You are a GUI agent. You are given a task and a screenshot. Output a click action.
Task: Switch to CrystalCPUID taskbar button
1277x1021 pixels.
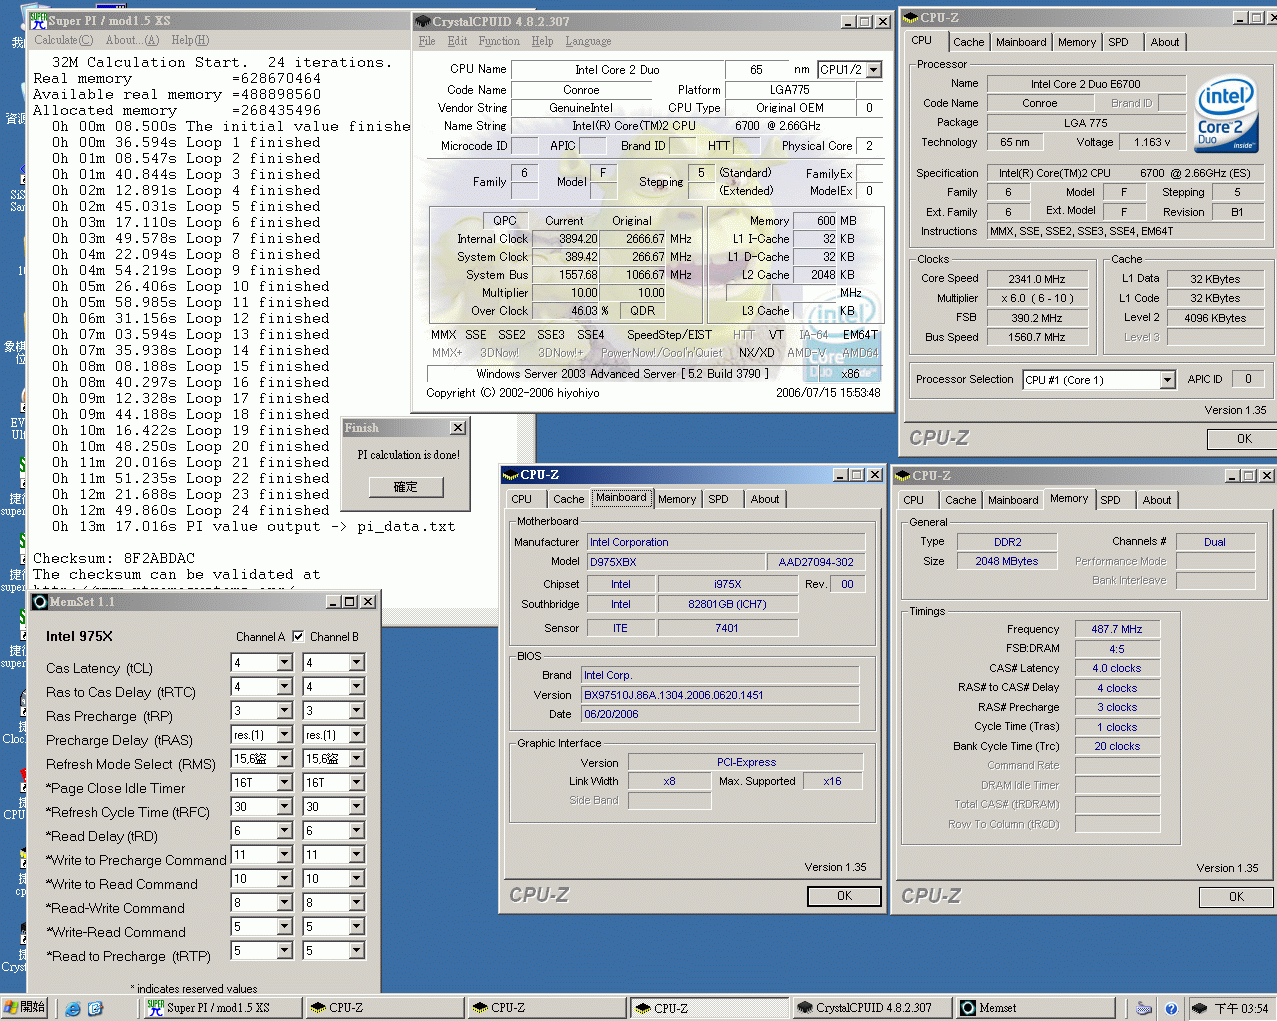pyautogui.click(x=871, y=1008)
